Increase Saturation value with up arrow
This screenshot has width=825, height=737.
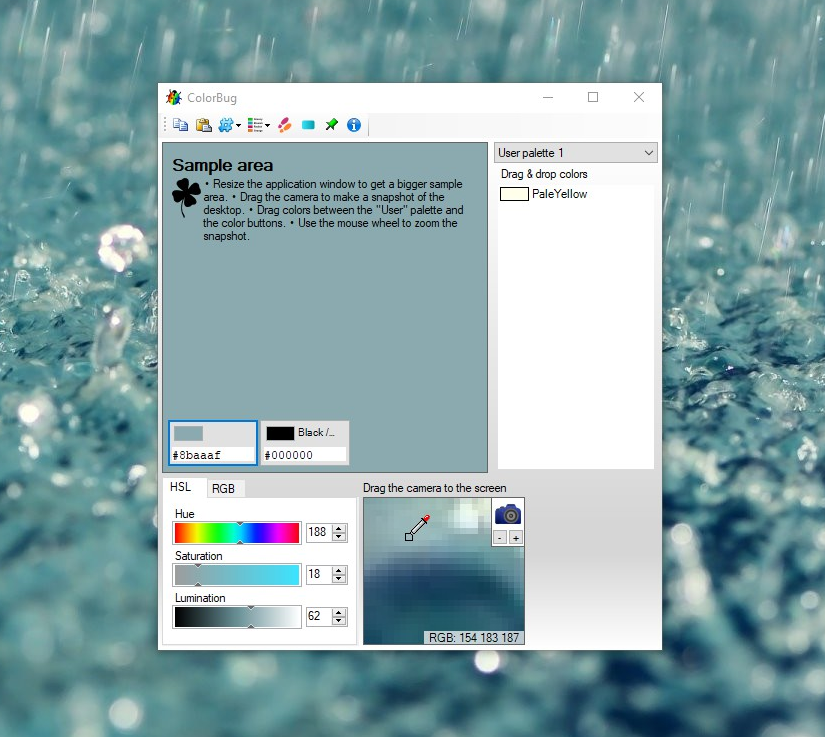coord(339,571)
